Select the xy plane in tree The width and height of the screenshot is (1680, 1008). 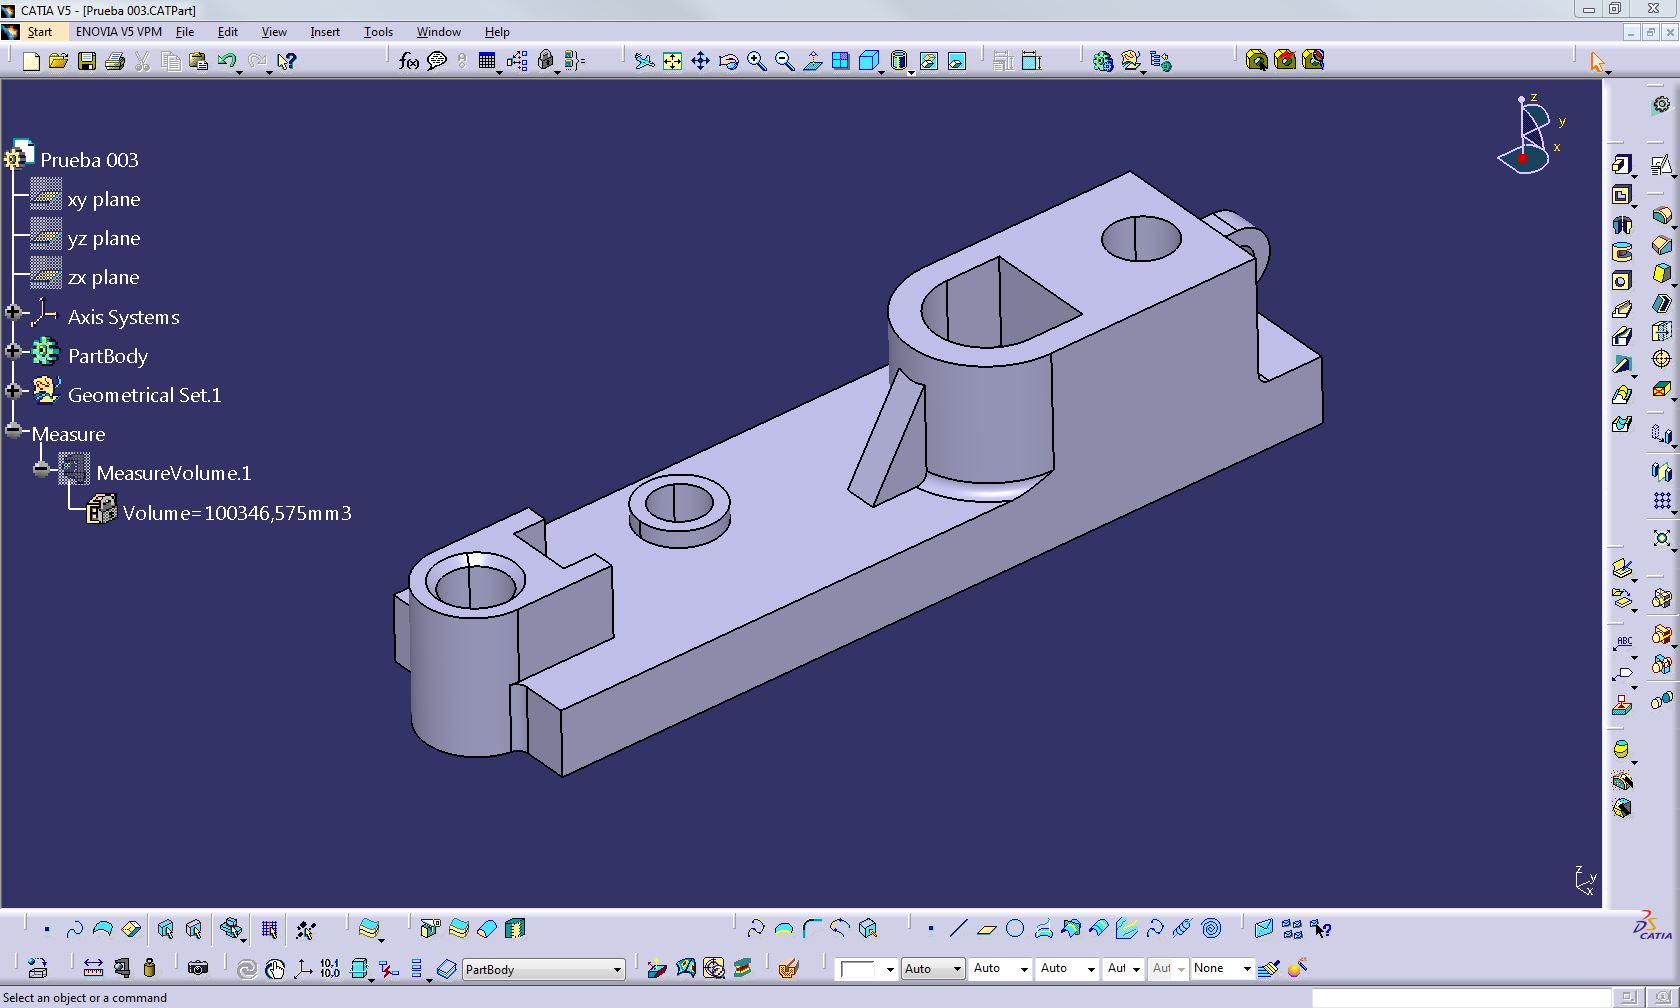(x=104, y=199)
